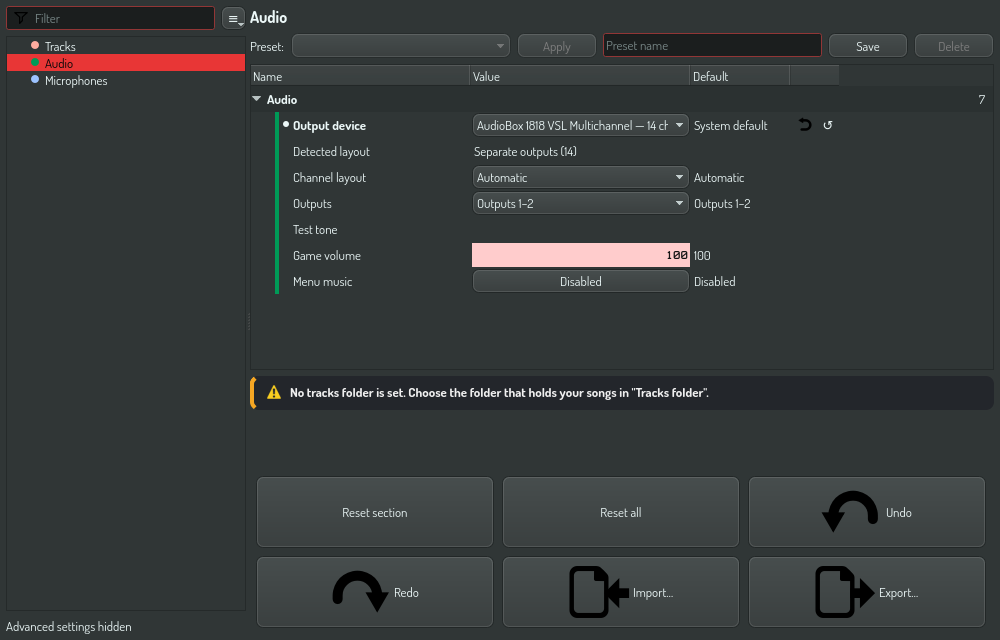Click the 'Separate outputs (14)' value

coord(525,152)
